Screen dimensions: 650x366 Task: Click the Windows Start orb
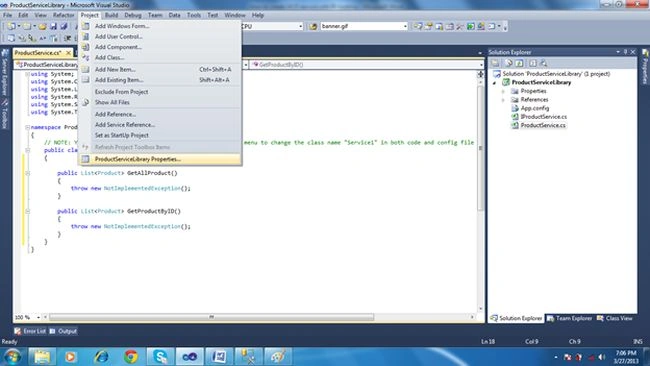12,356
